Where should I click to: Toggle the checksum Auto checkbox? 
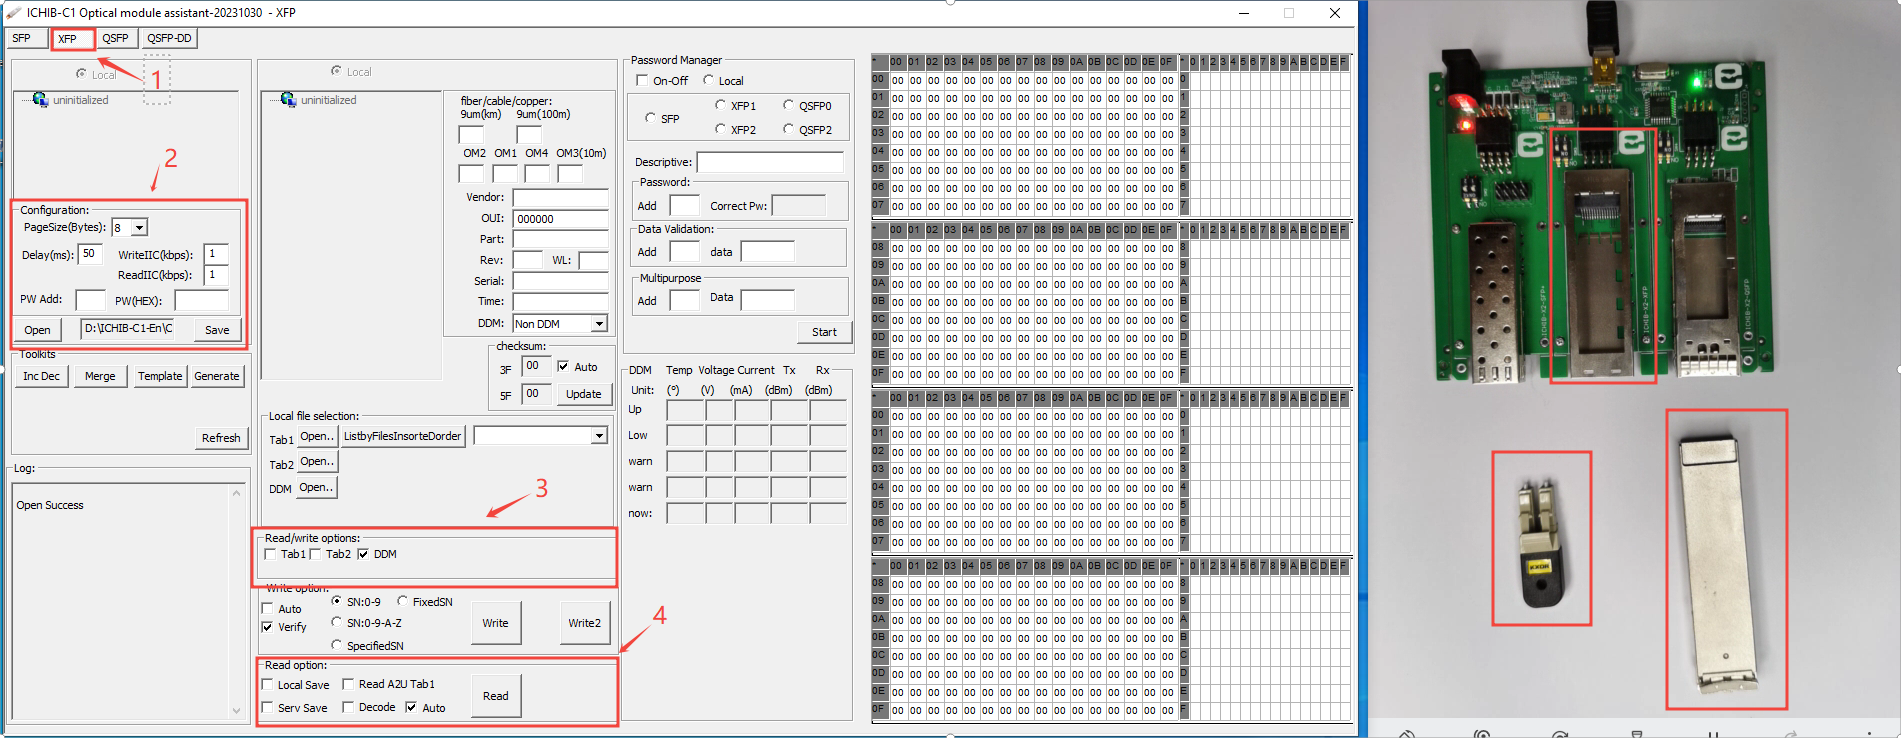(563, 367)
